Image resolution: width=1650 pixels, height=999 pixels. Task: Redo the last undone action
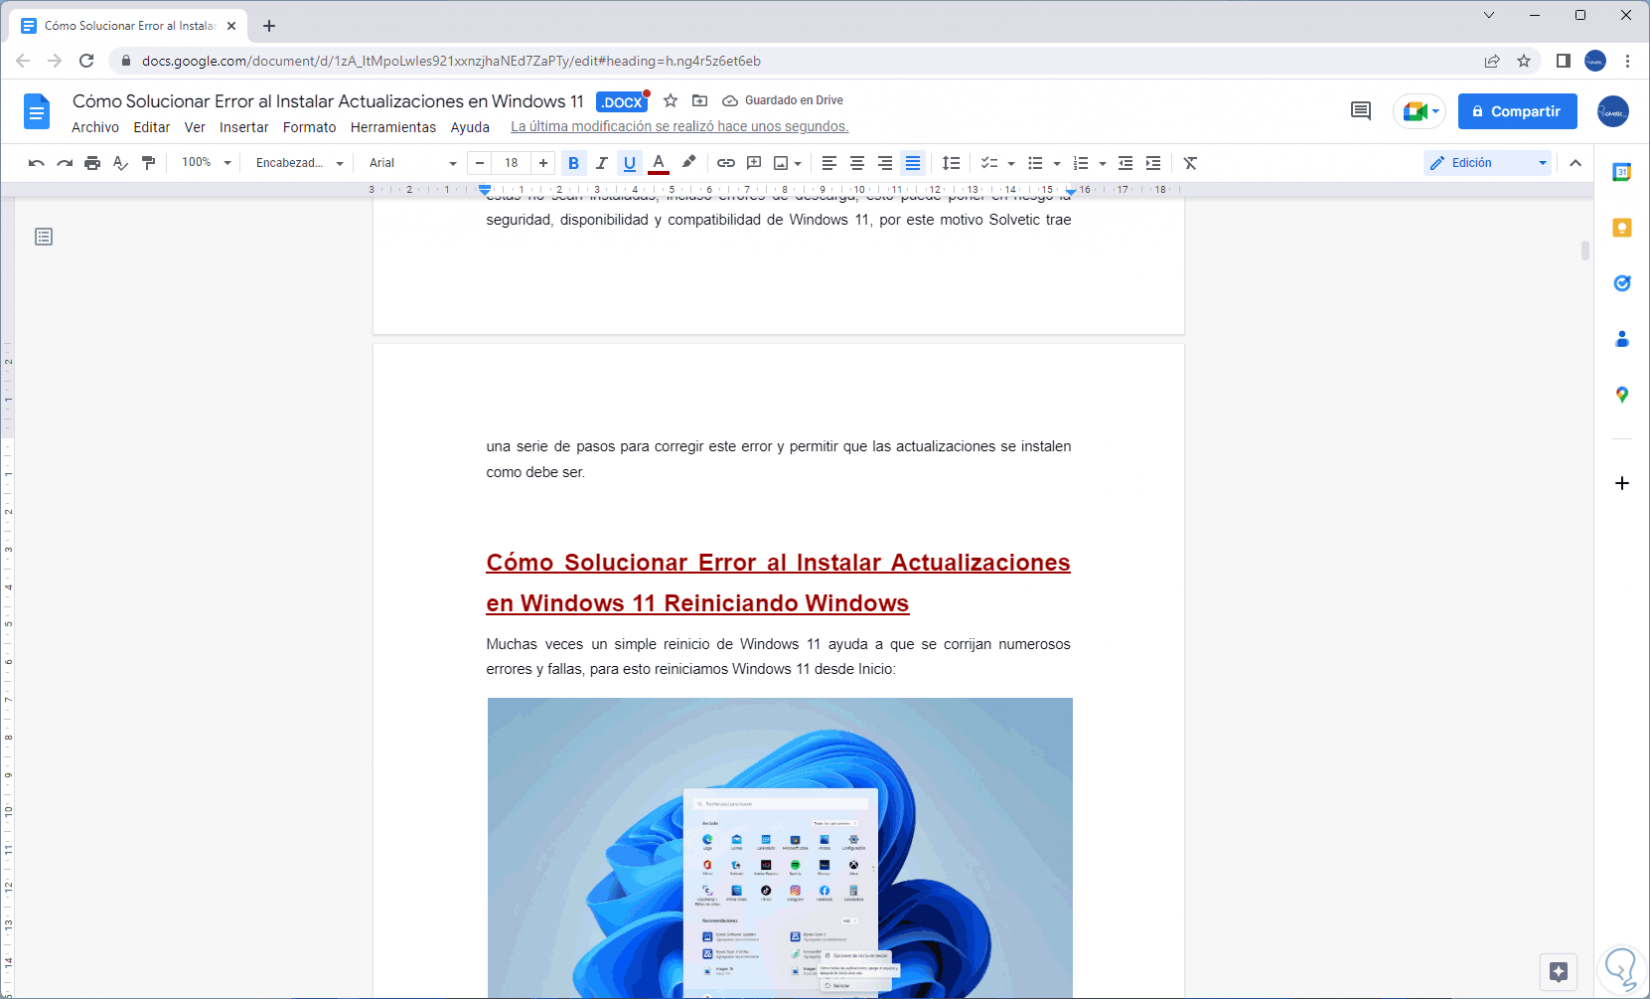(x=64, y=163)
